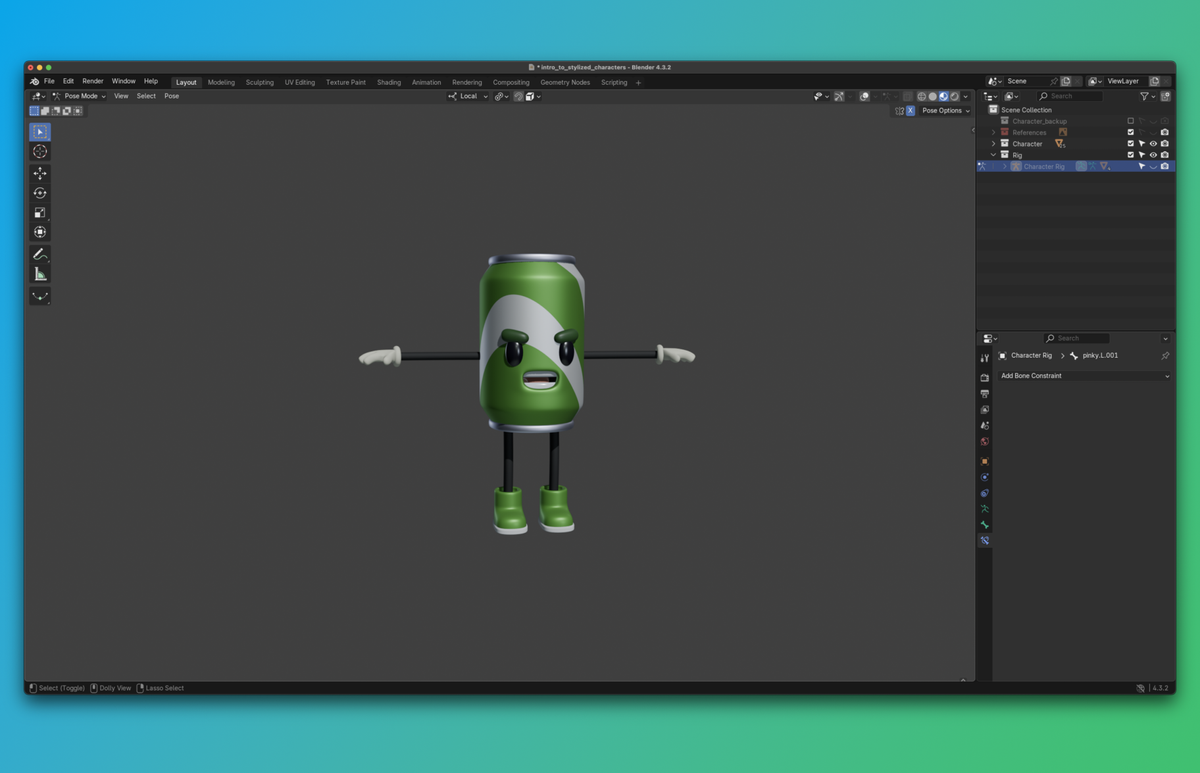Image resolution: width=1200 pixels, height=773 pixels.
Task: Activate the Annotate tool
Action: pyautogui.click(x=40, y=254)
